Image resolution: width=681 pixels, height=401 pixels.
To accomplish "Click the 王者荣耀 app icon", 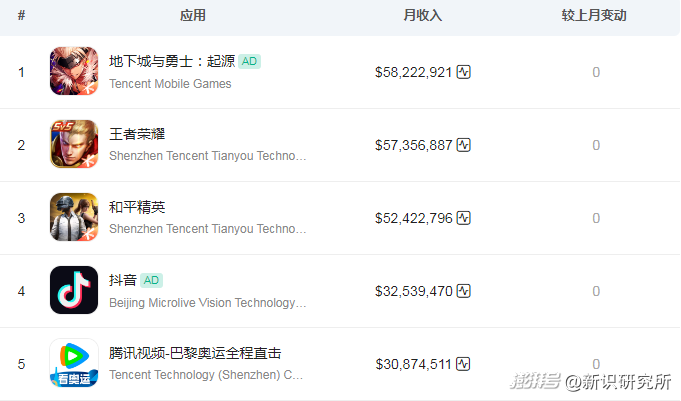I will tap(74, 145).
